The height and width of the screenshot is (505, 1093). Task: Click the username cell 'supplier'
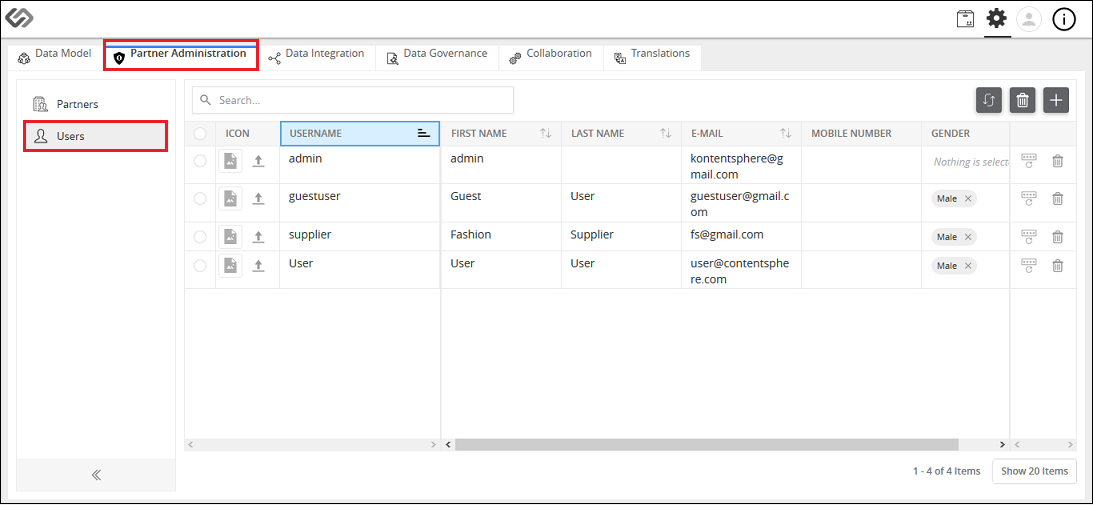309,234
